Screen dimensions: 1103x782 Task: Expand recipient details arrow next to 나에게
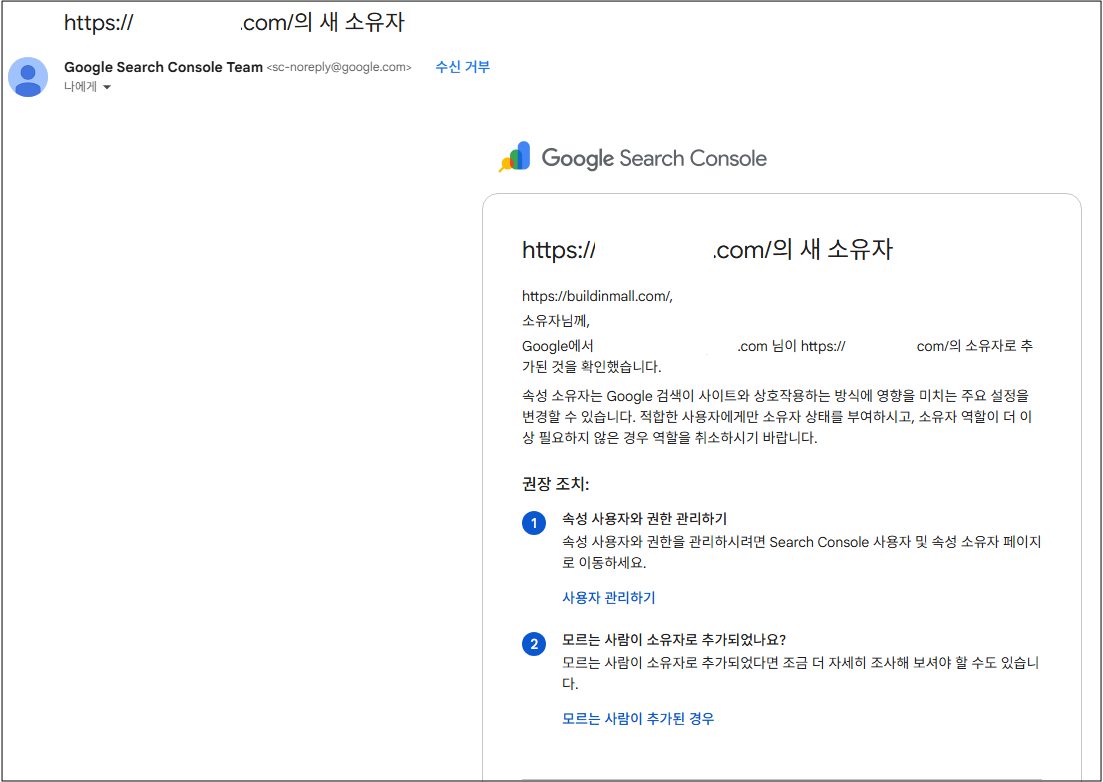(x=107, y=87)
